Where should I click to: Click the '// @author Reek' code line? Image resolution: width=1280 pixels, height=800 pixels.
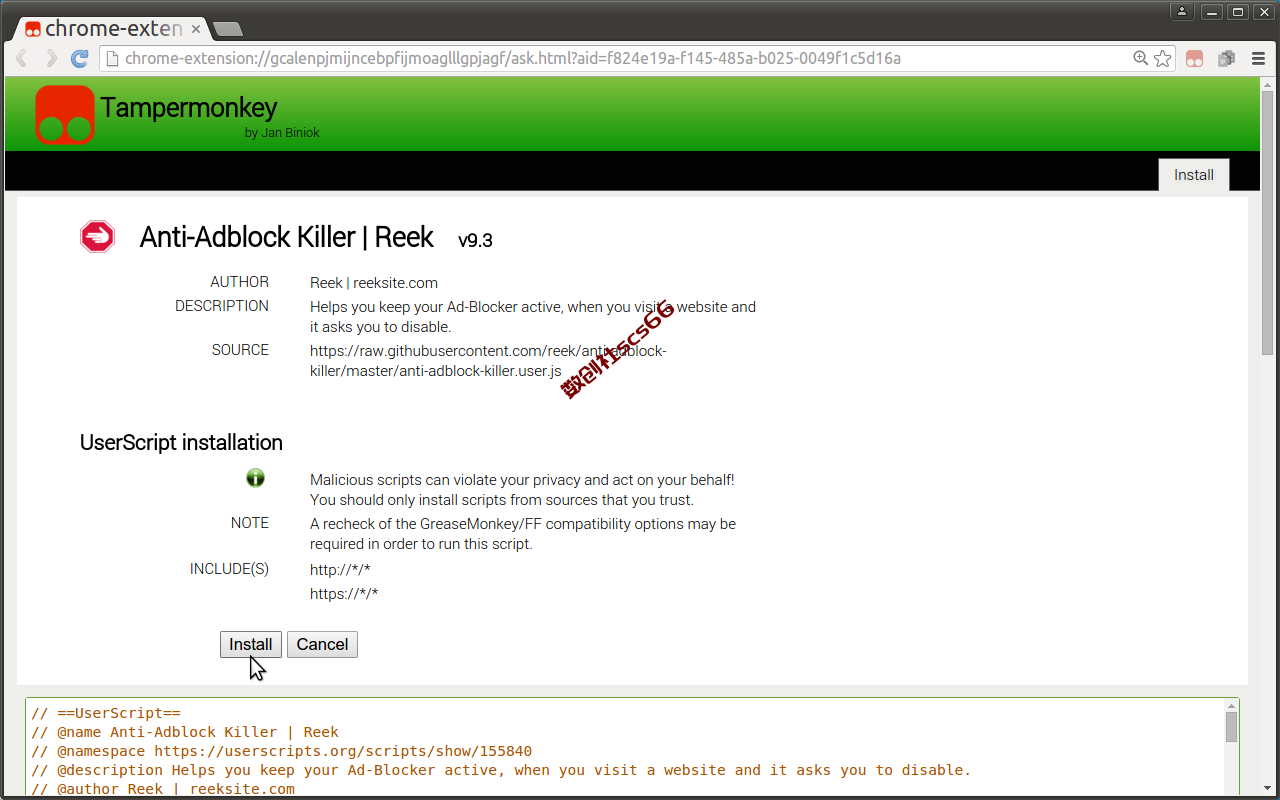(x=163, y=789)
